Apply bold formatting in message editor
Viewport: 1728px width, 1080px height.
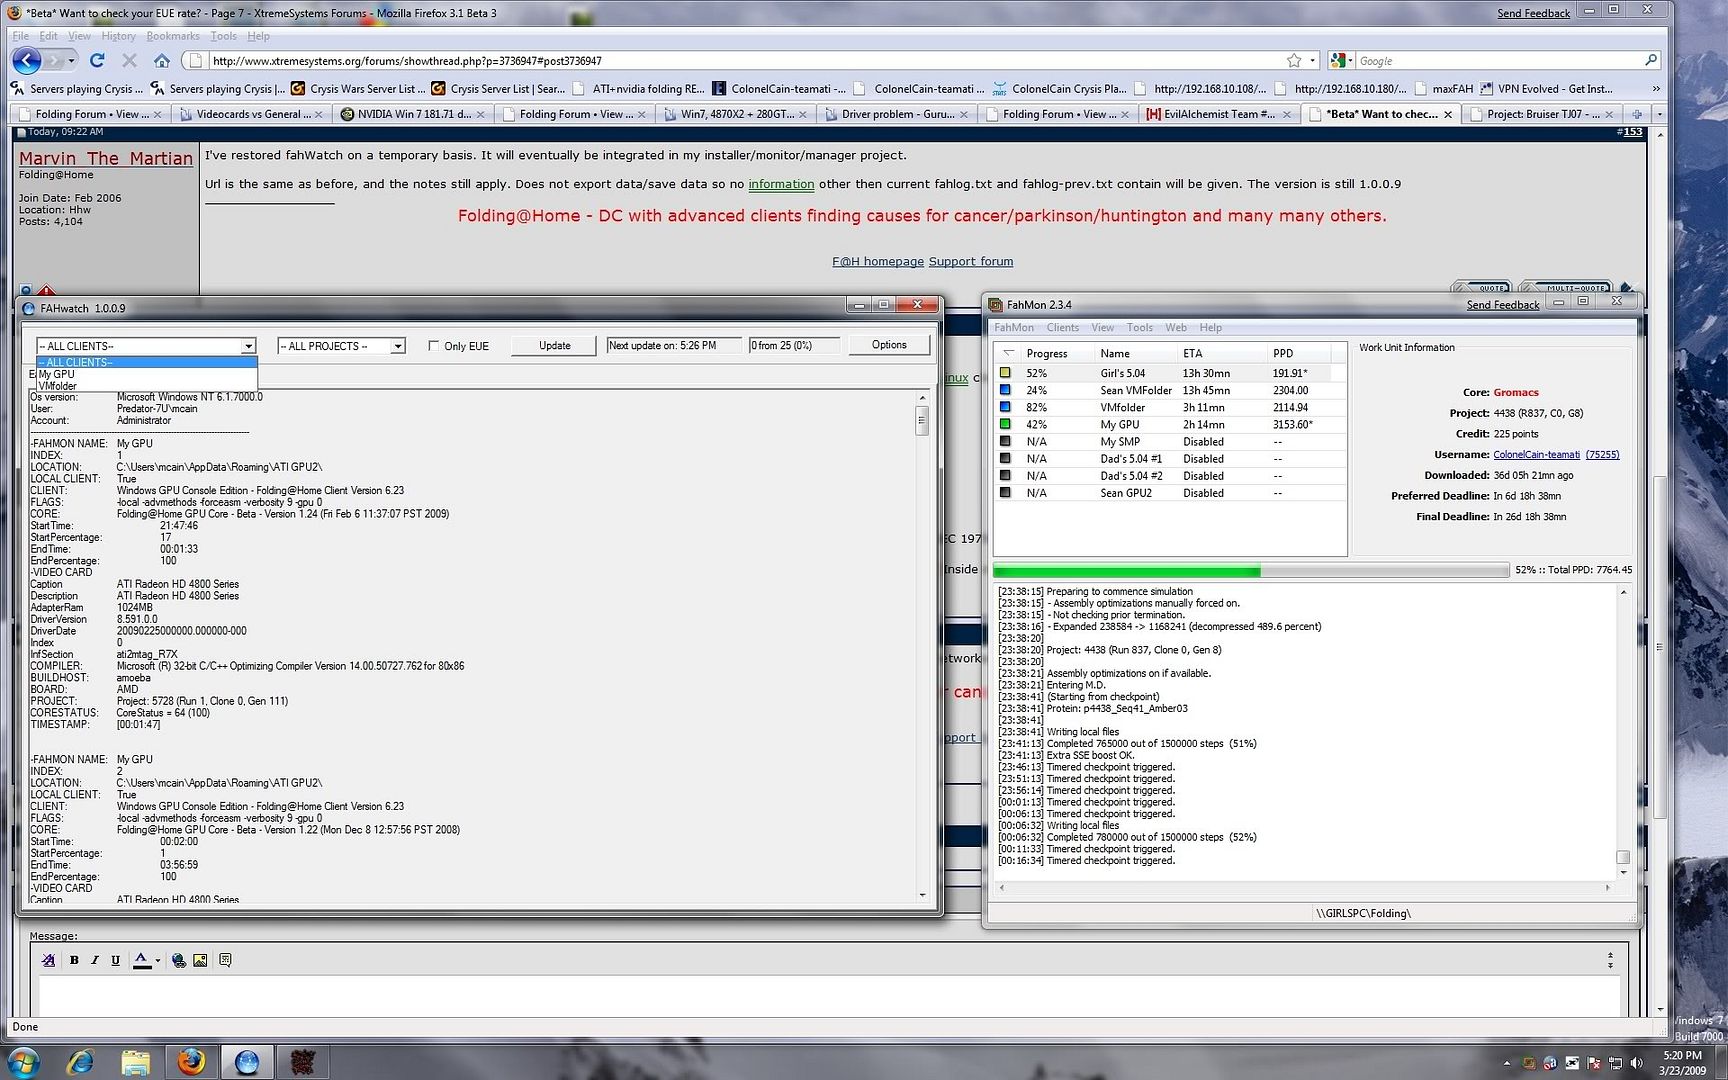click(74, 960)
